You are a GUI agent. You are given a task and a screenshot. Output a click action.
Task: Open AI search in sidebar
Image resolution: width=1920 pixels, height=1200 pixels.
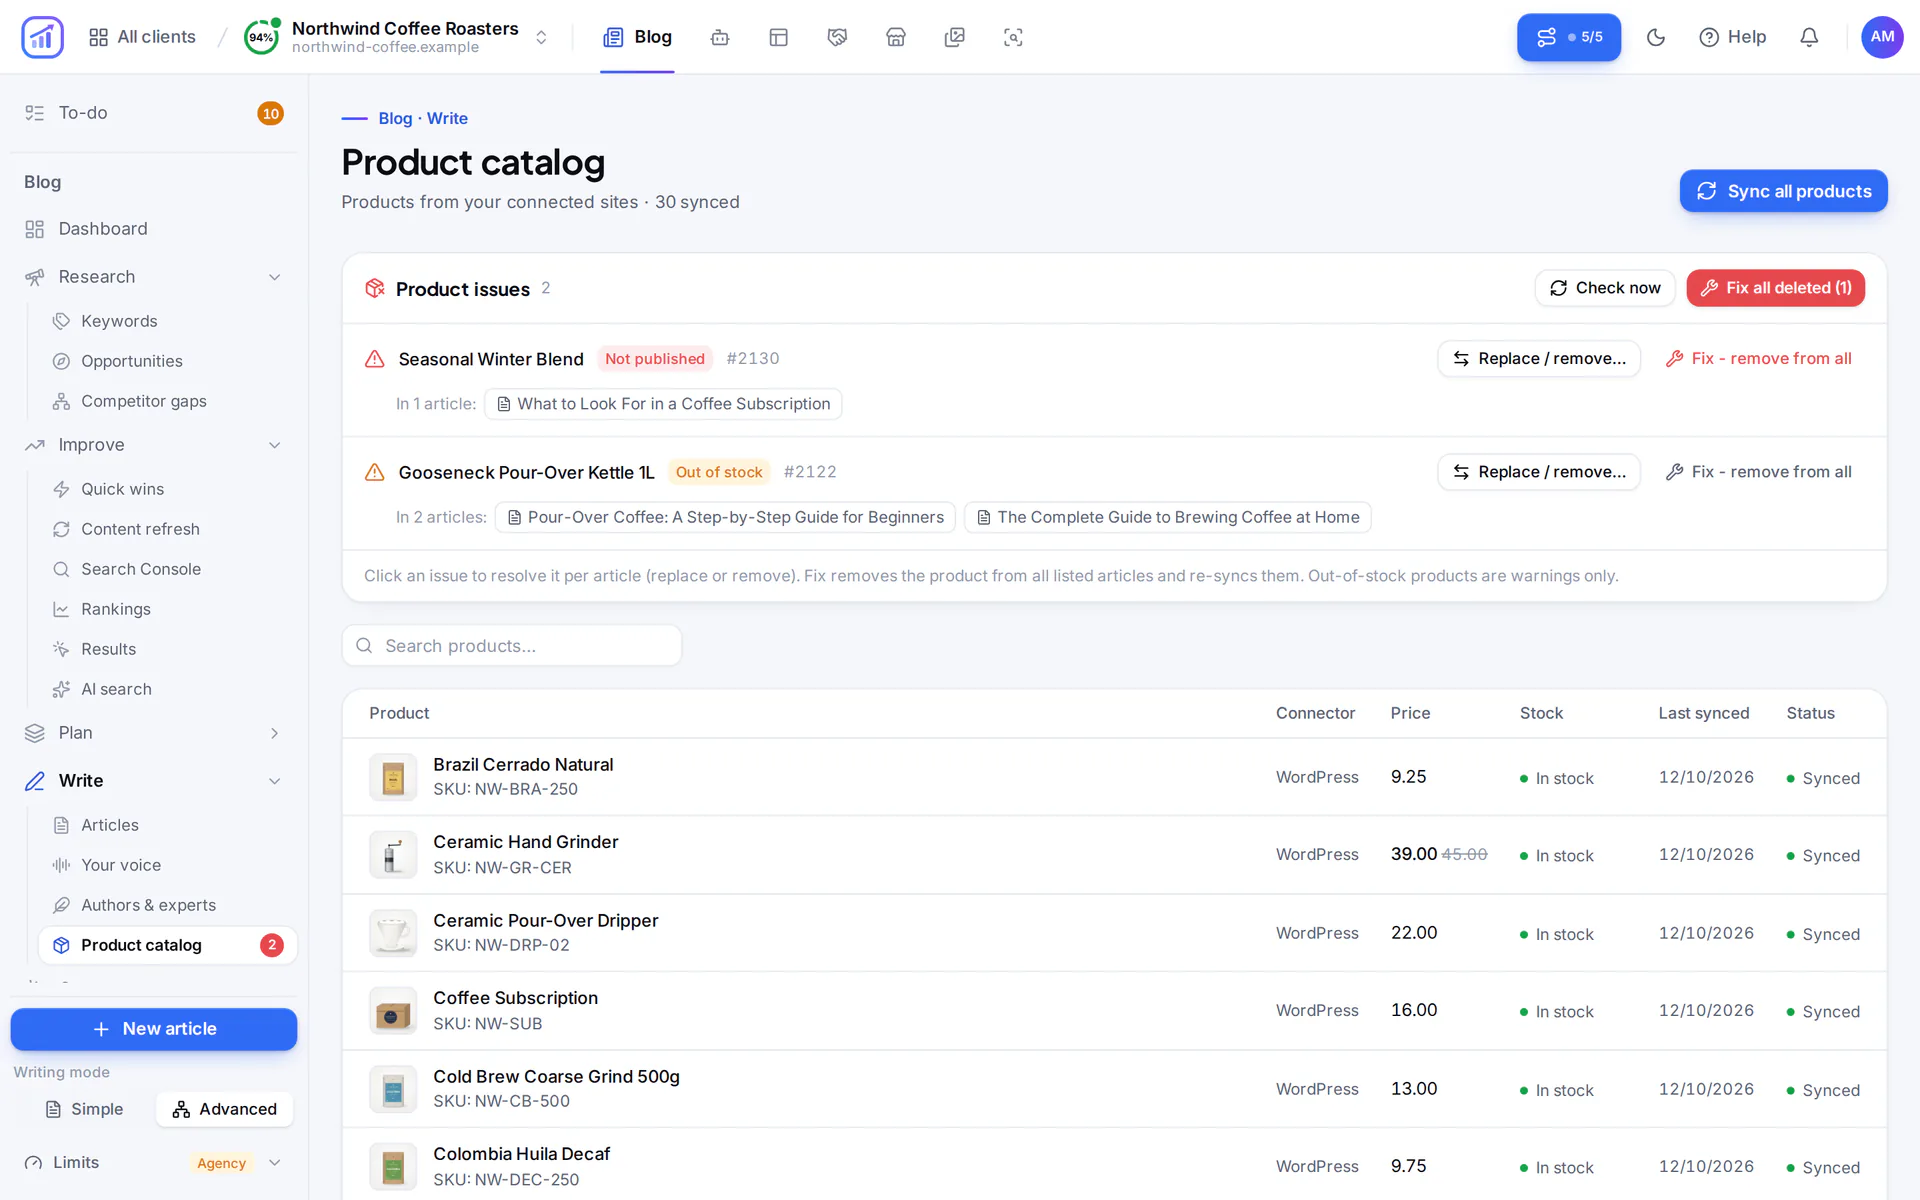(x=167, y=689)
